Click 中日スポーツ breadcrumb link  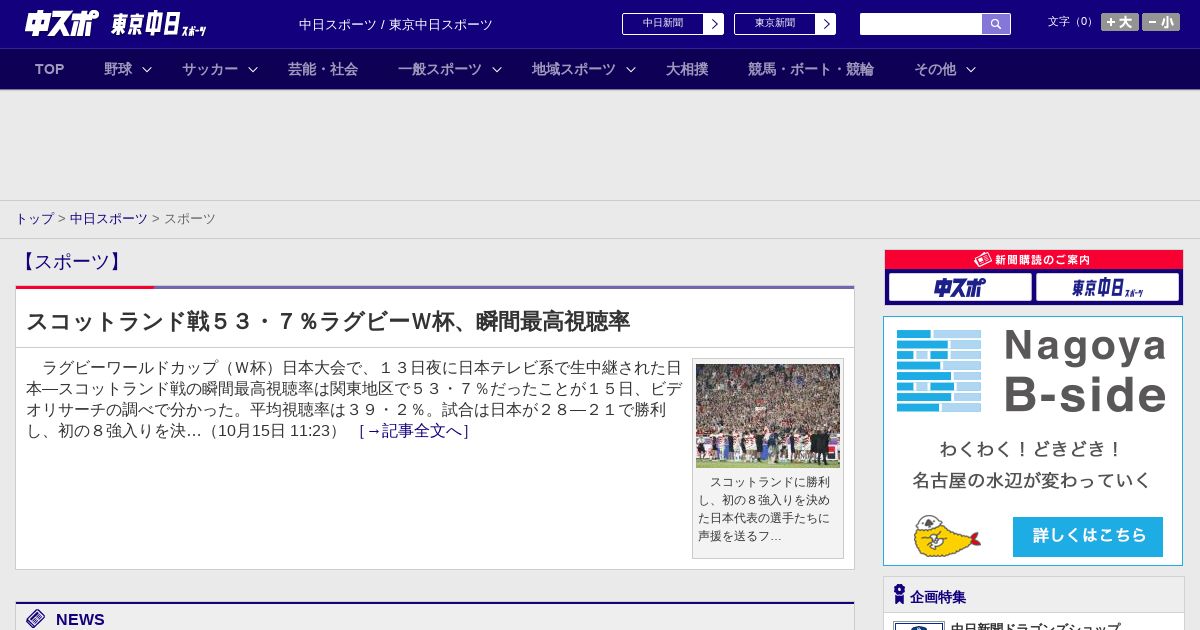[x=109, y=218]
